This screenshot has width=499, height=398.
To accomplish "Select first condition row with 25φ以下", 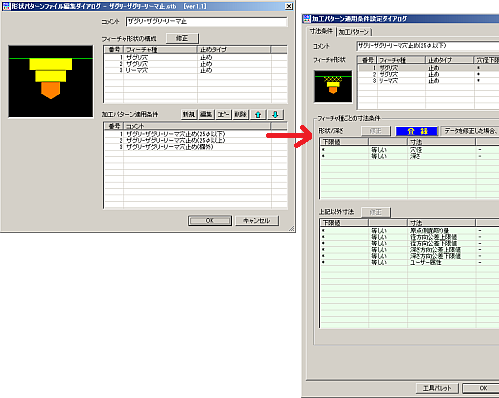I will click(x=195, y=134).
